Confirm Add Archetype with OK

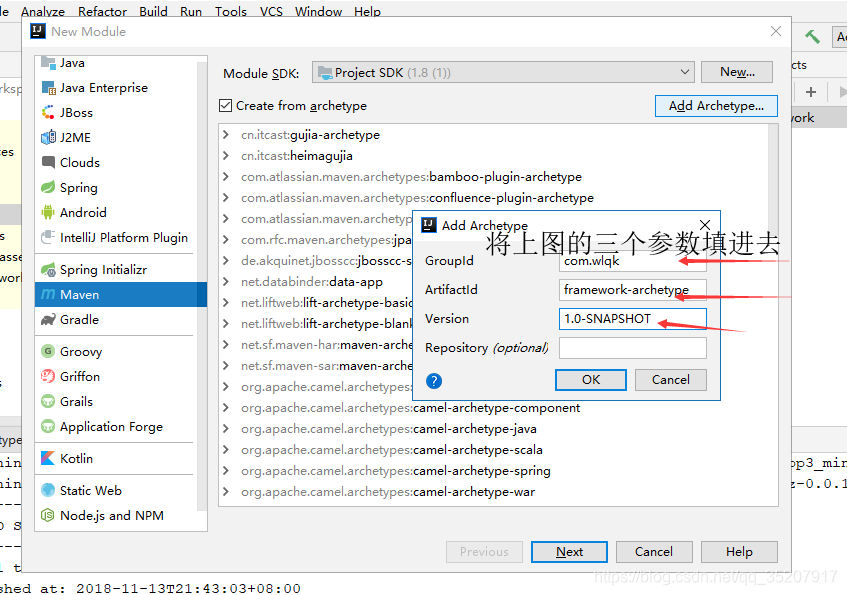pos(591,380)
